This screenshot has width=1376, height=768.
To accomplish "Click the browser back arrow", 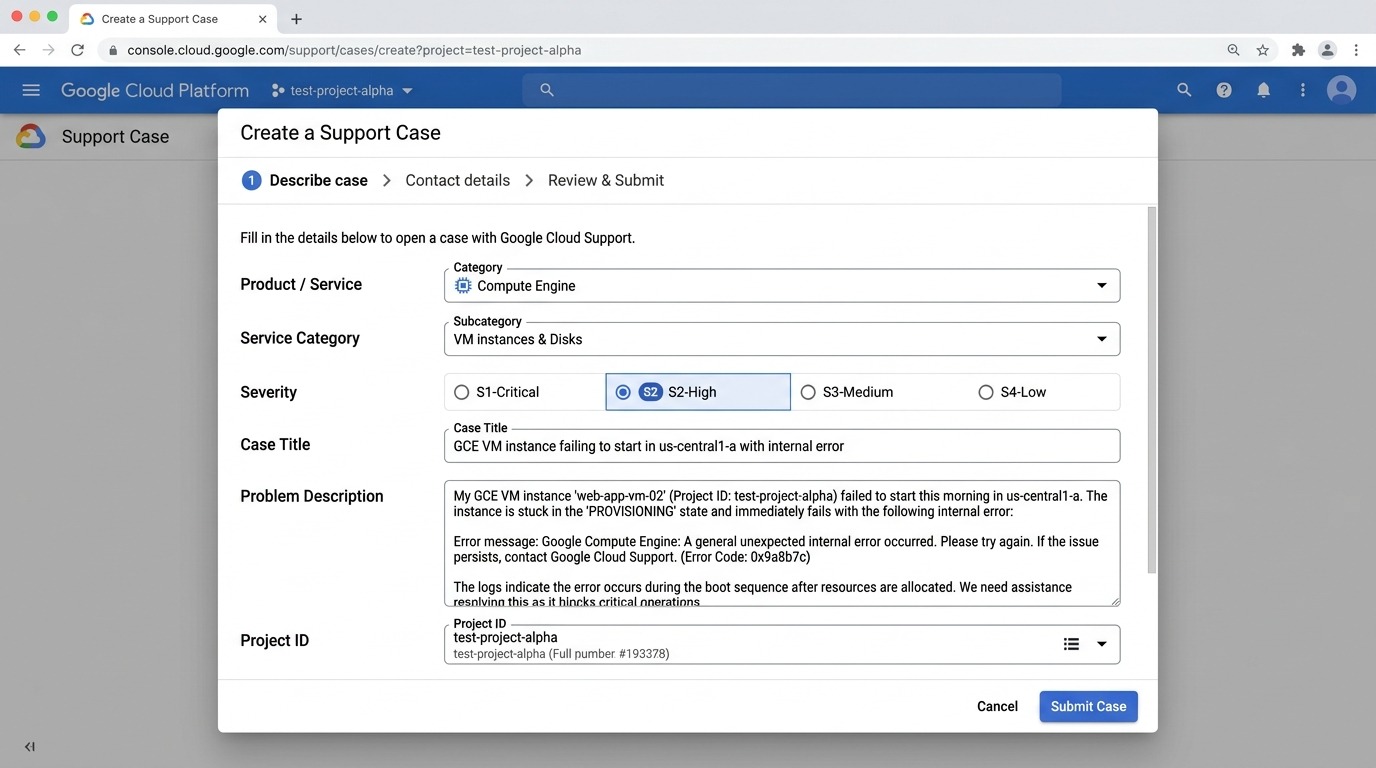I will coord(19,50).
